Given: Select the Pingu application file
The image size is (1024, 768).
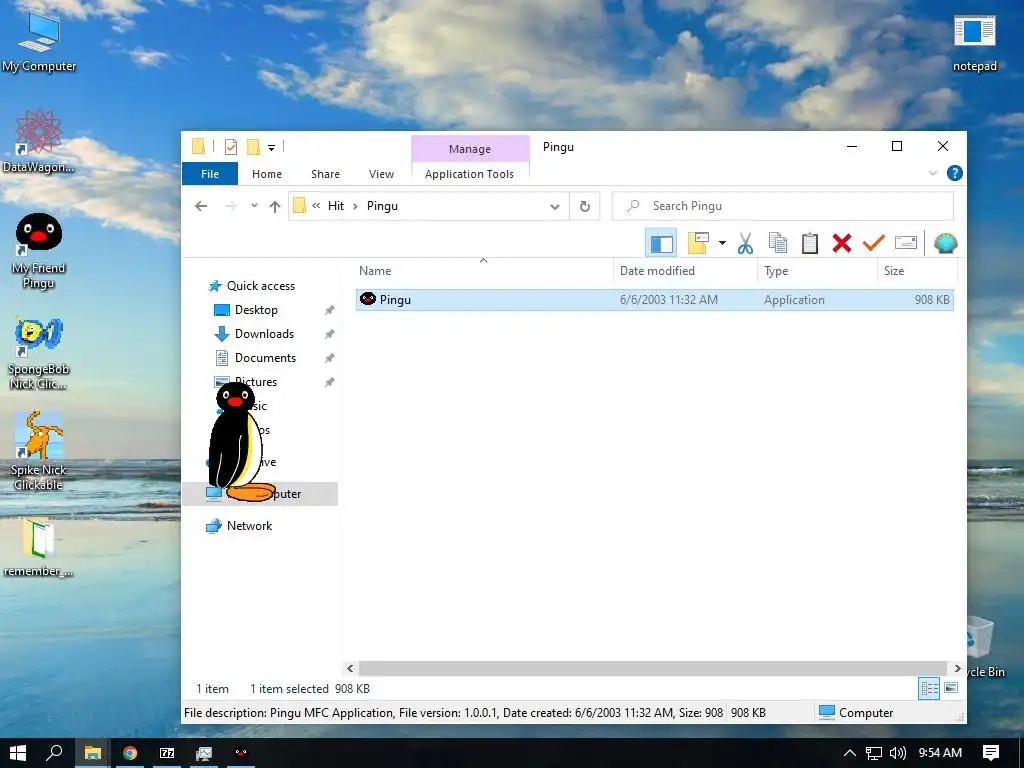Looking at the screenshot, I should tap(654, 300).
